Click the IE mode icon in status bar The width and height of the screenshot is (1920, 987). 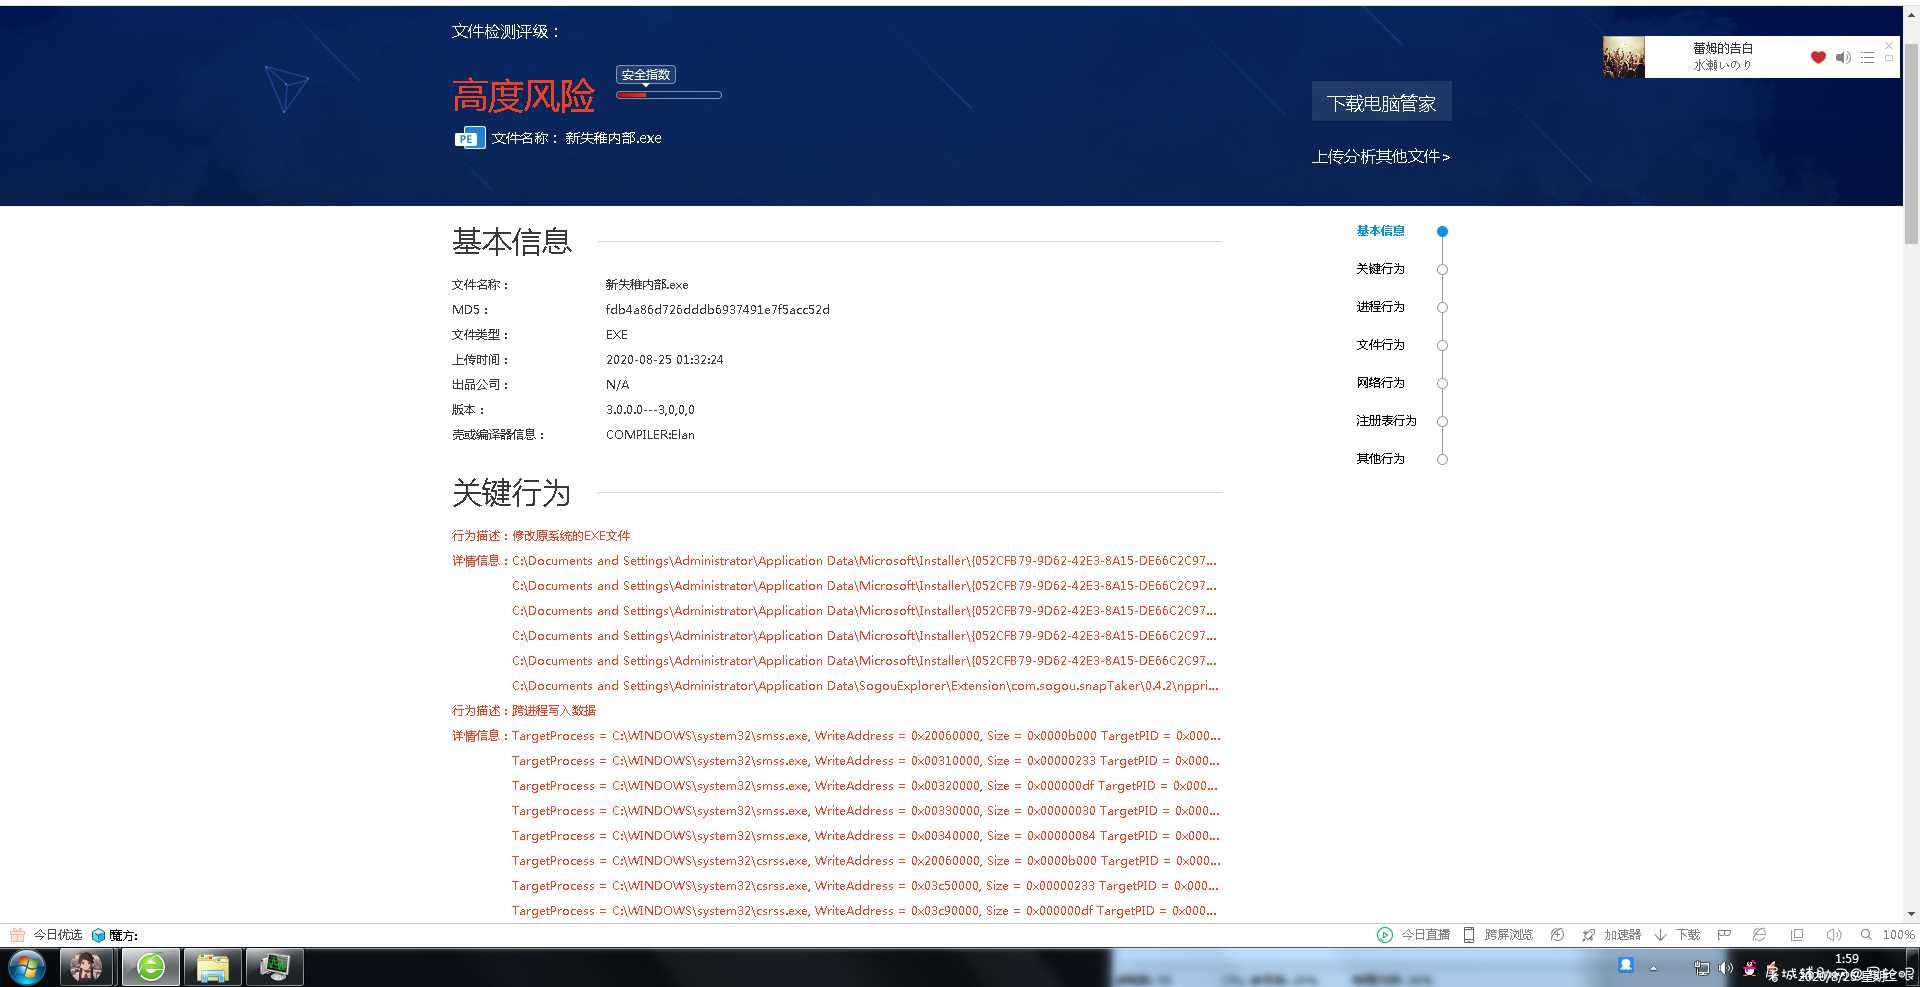[x=1759, y=935]
